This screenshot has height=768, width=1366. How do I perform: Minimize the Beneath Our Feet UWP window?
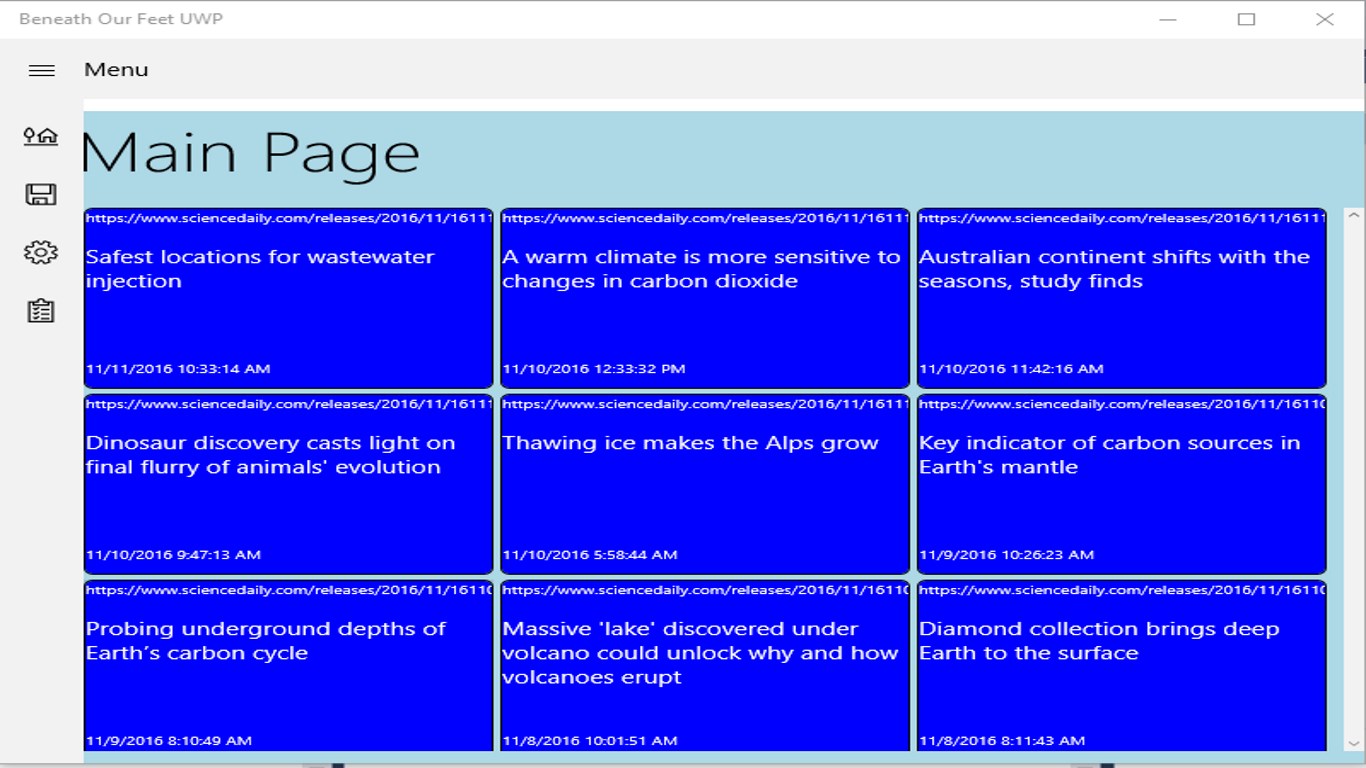[1168, 19]
